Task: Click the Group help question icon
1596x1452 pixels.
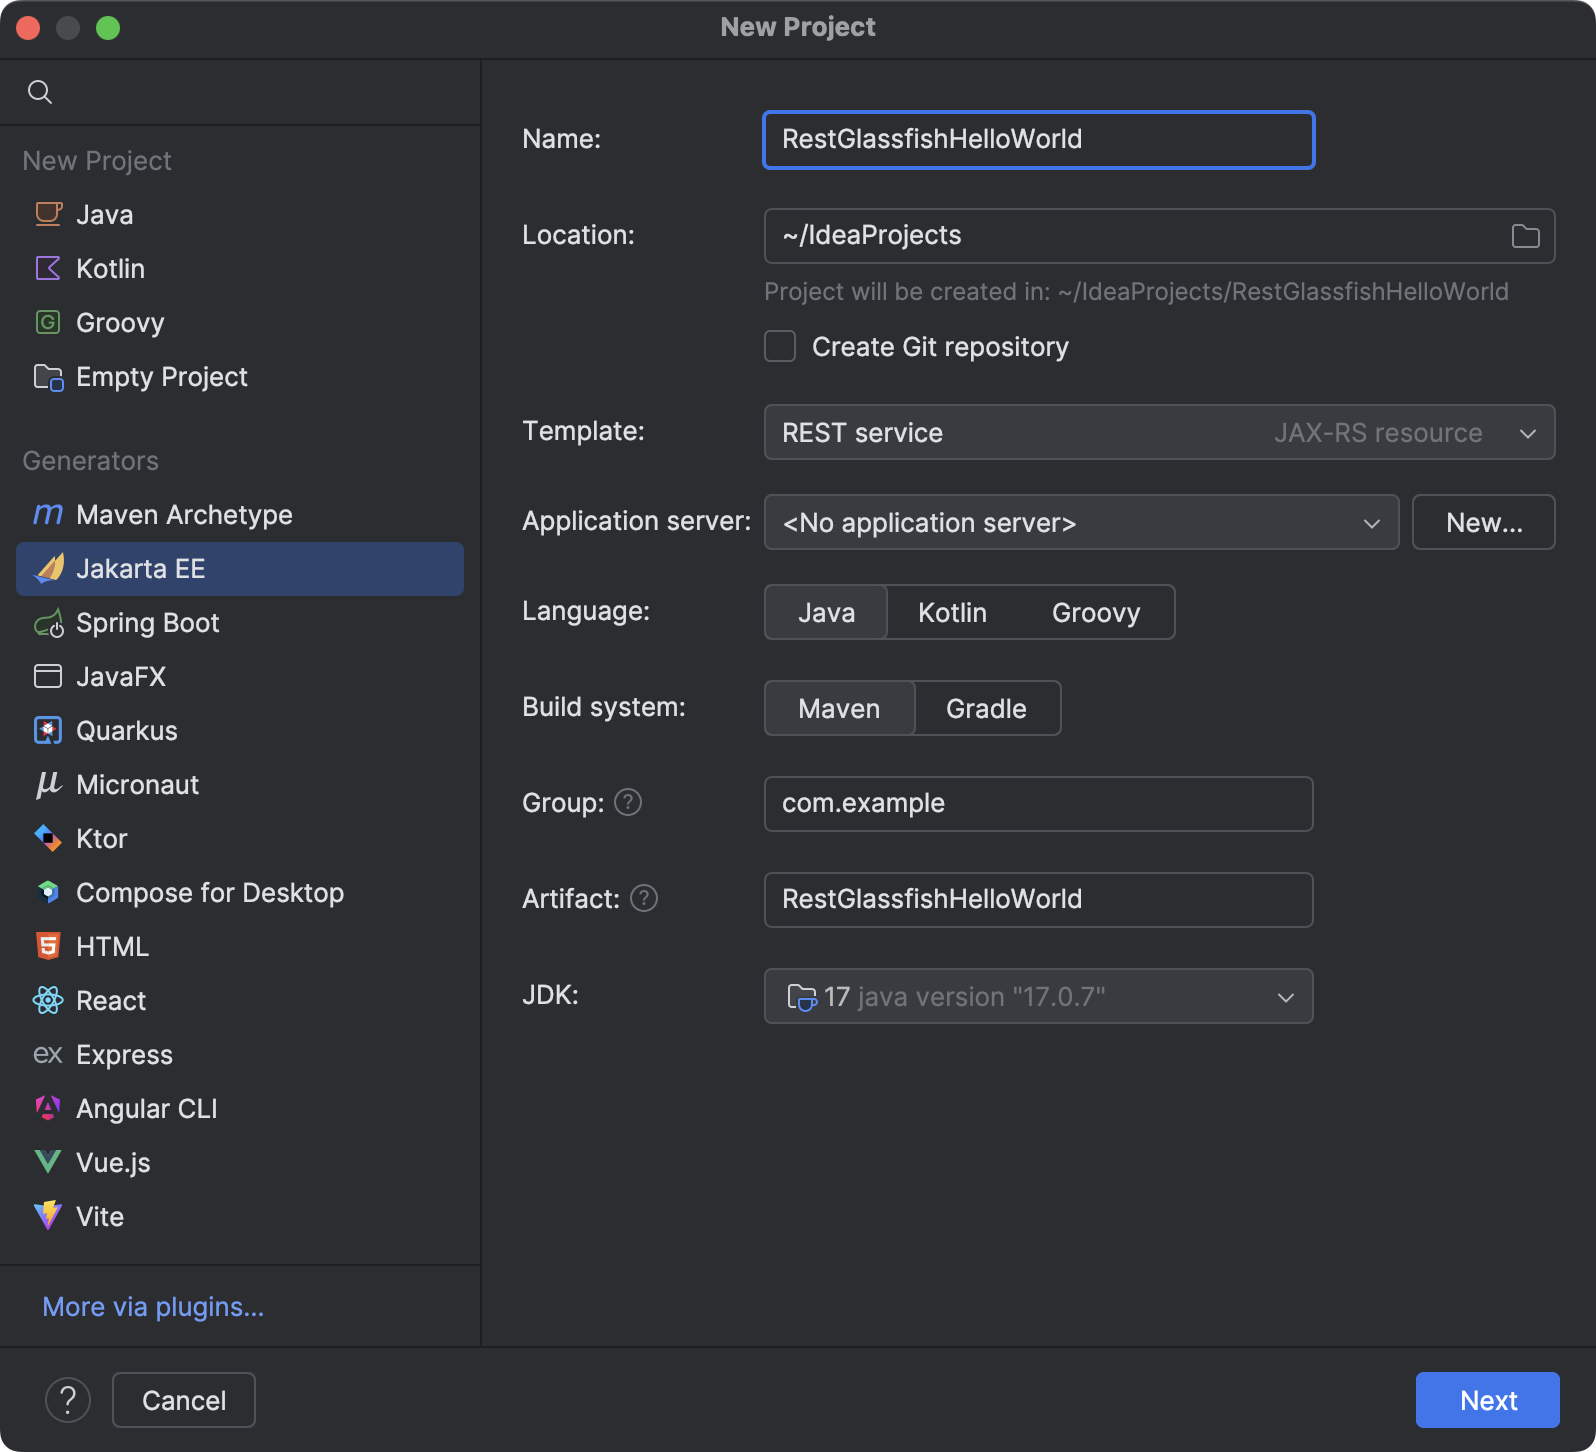Action: [628, 802]
